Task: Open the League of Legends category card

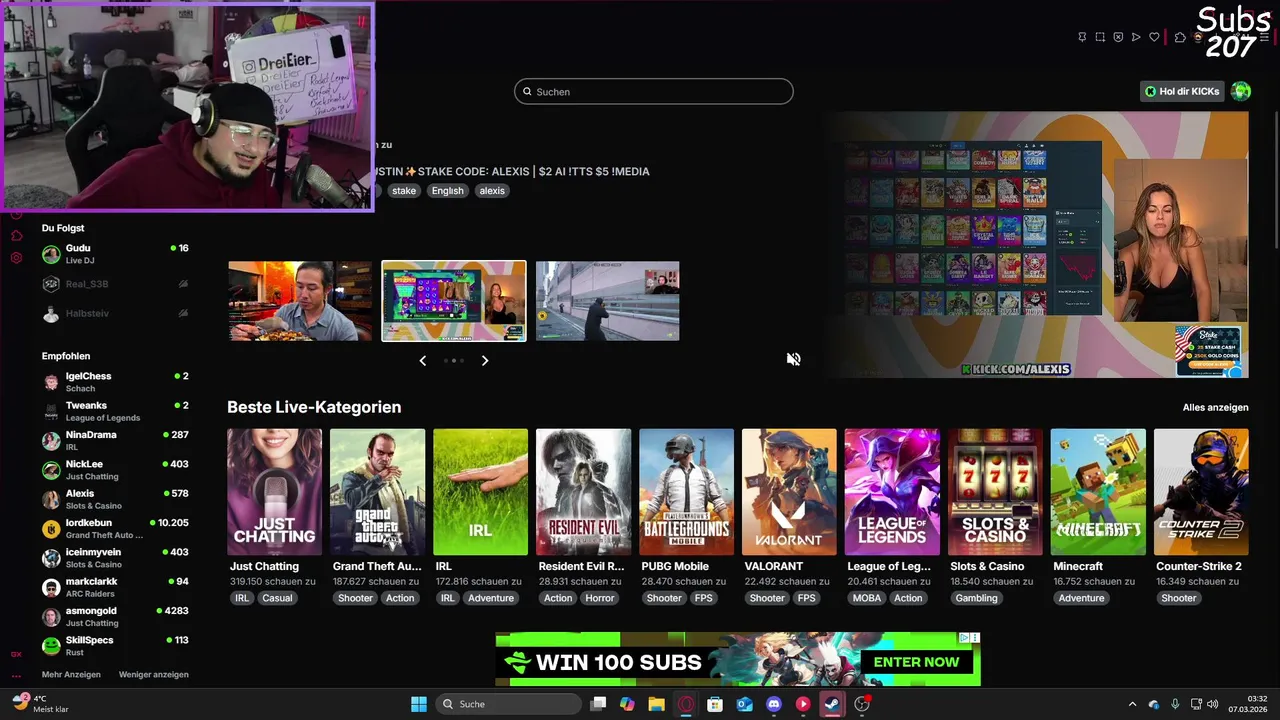Action: pyautogui.click(x=892, y=492)
